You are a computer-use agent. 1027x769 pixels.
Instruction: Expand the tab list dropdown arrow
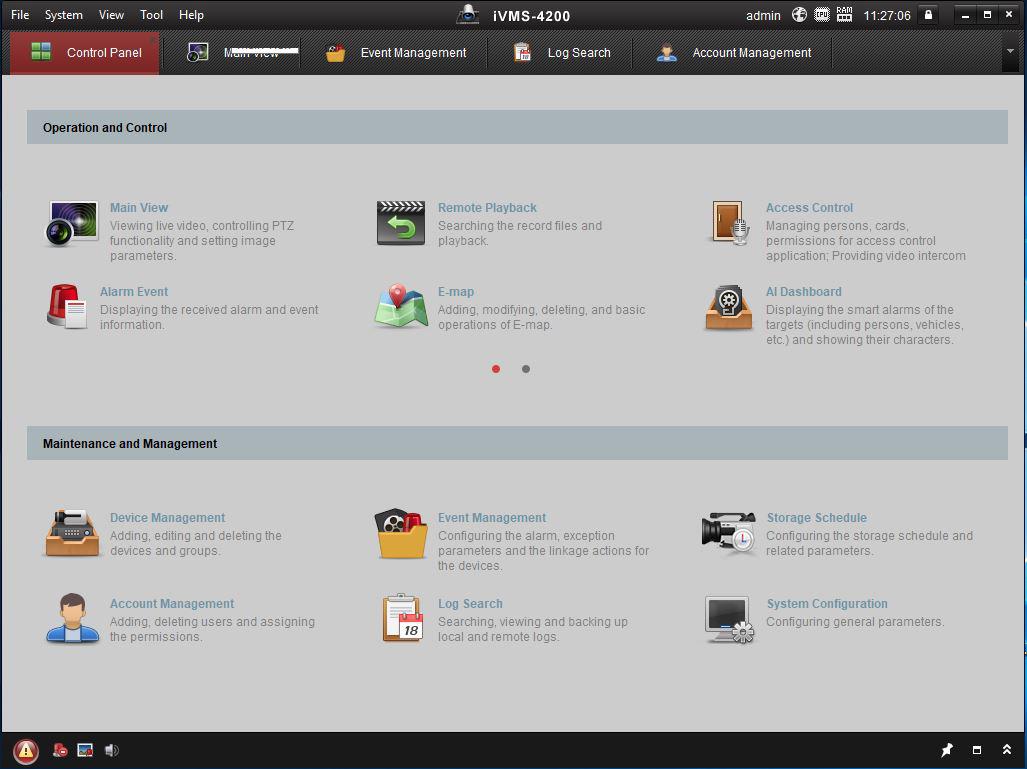1010,52
